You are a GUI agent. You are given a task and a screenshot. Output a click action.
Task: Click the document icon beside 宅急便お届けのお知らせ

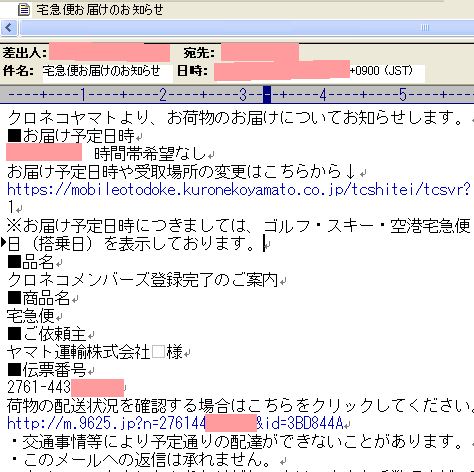tap(24, 9)
